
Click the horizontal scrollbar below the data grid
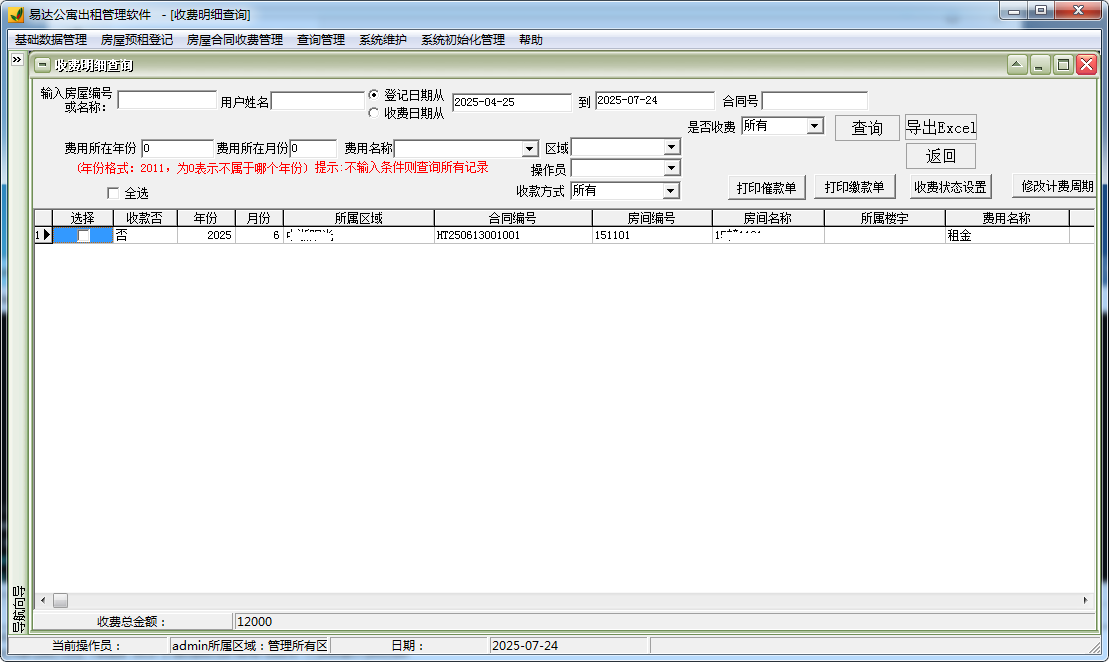[60, 600]
